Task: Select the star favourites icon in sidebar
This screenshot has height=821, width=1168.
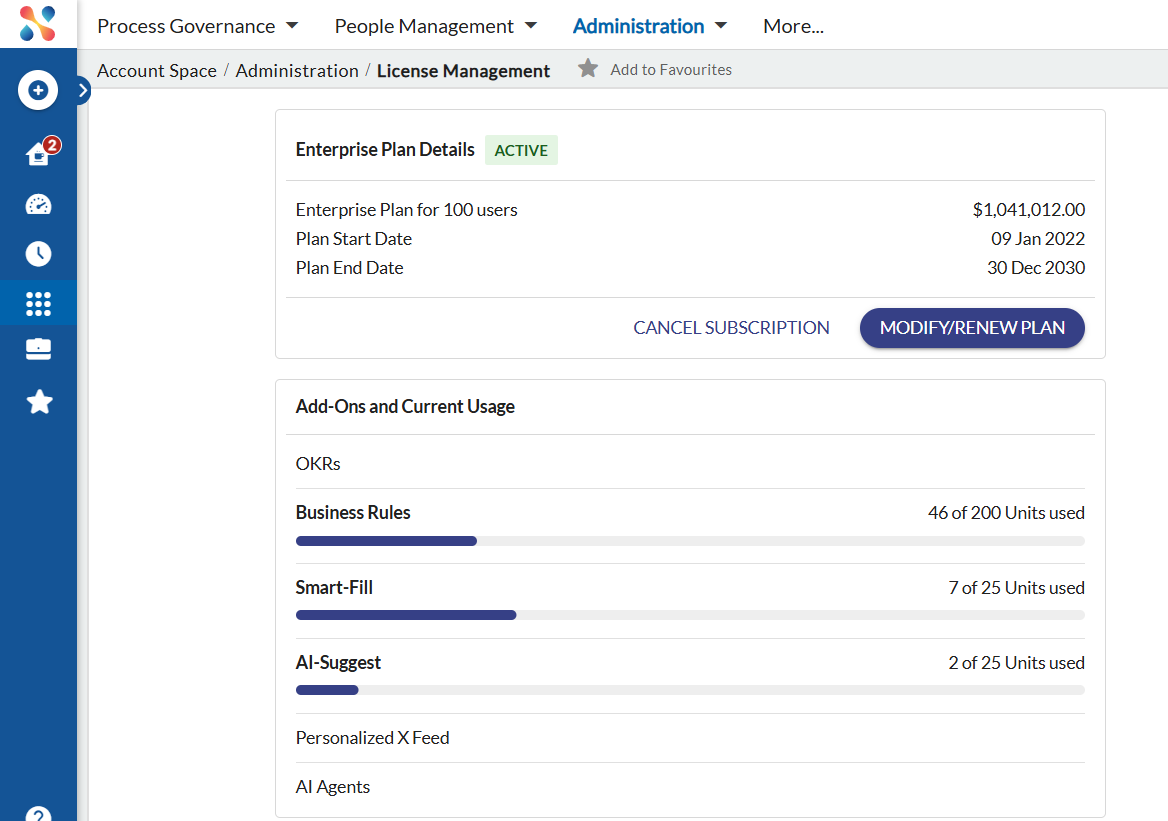Action: pyautogui.click(x=38, y=401)
